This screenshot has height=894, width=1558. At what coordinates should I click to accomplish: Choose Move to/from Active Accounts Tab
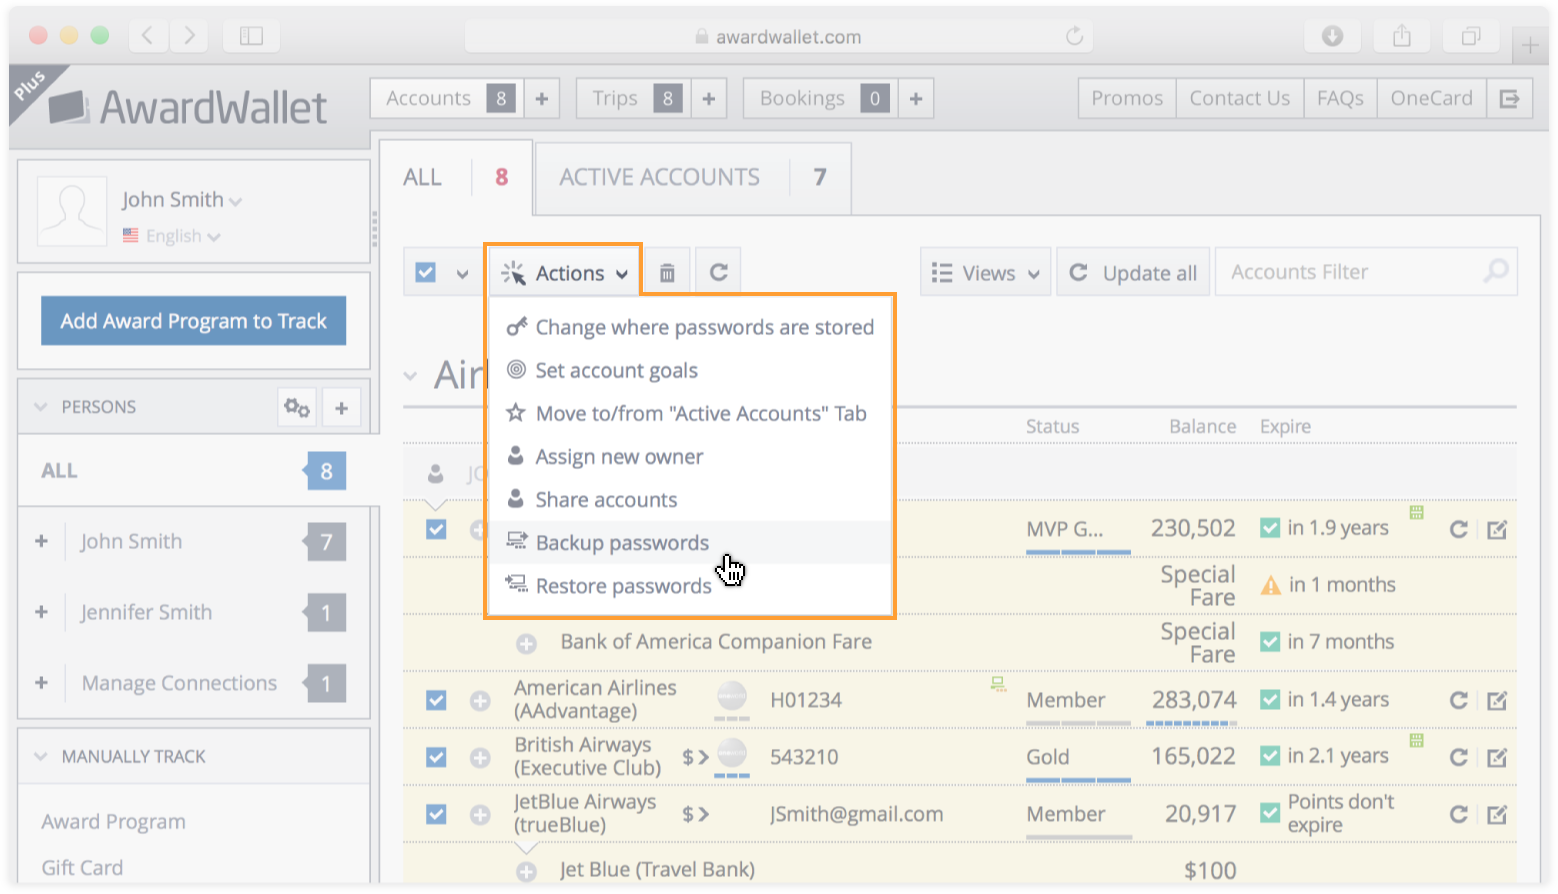[x=690, y=413]
